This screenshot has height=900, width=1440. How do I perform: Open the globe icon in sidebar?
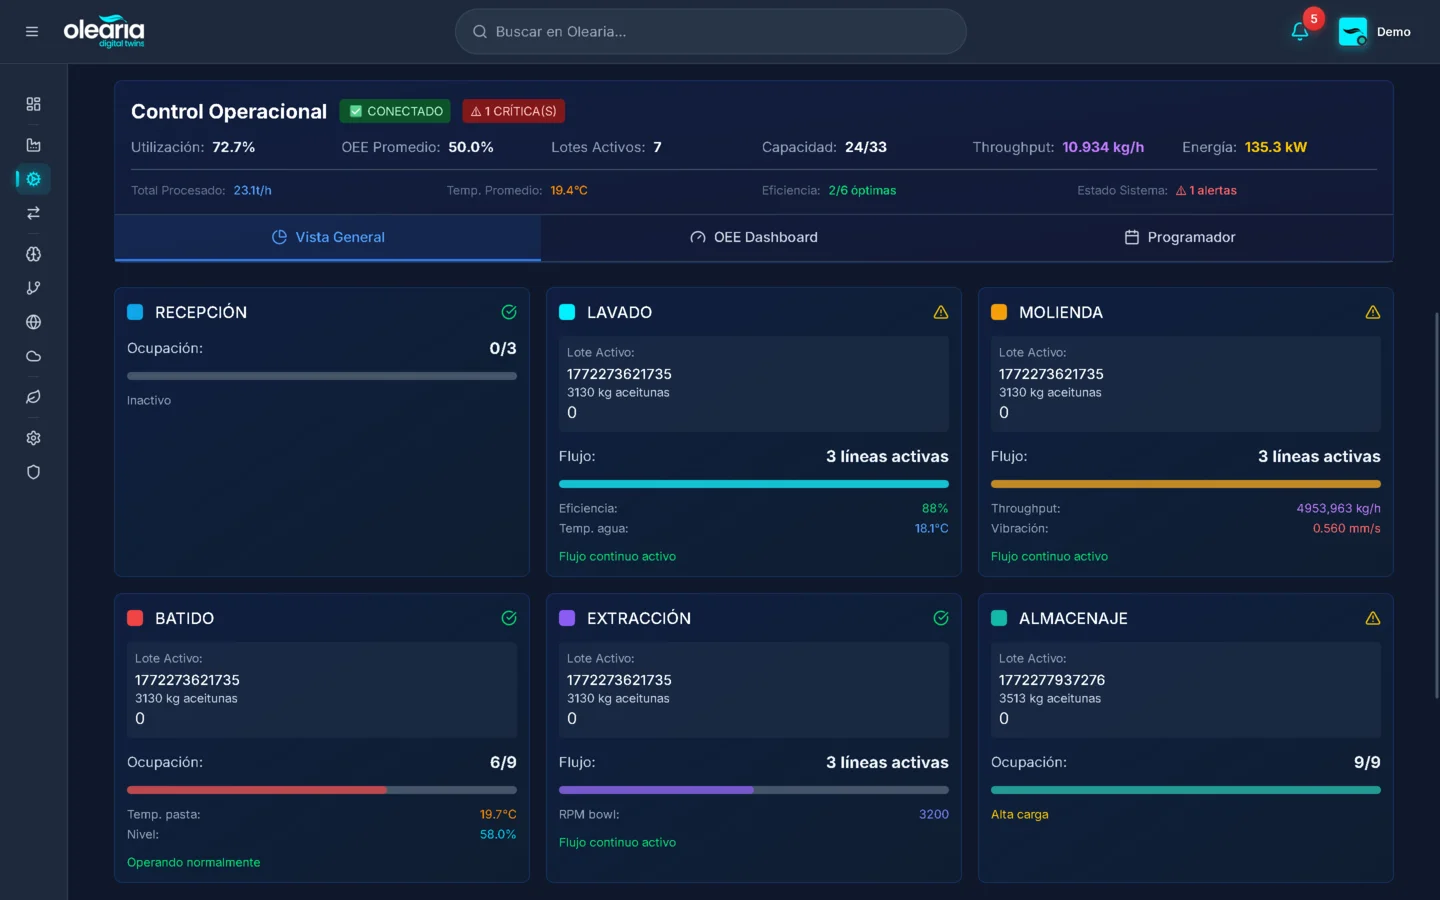33,322
